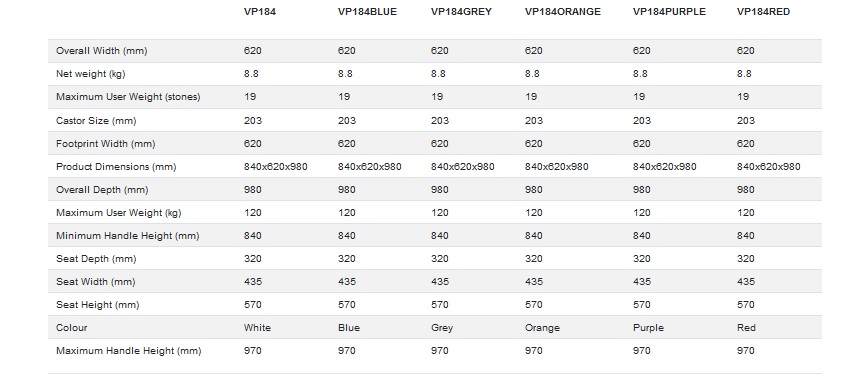
Task: Select the VP184 column header
Action: coord(259,12)
